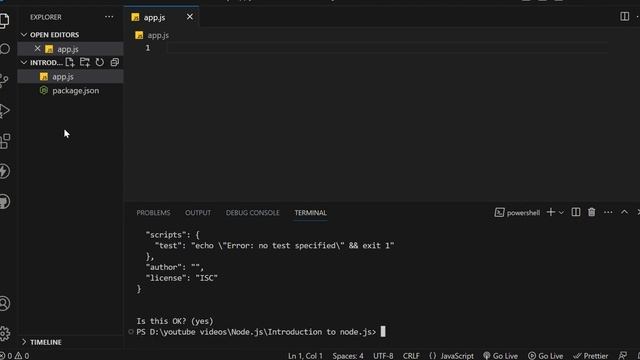Viewport: 640px width, 360px height.
Task: Change line endings via CRLF
Action: click(x=411, y=356)
